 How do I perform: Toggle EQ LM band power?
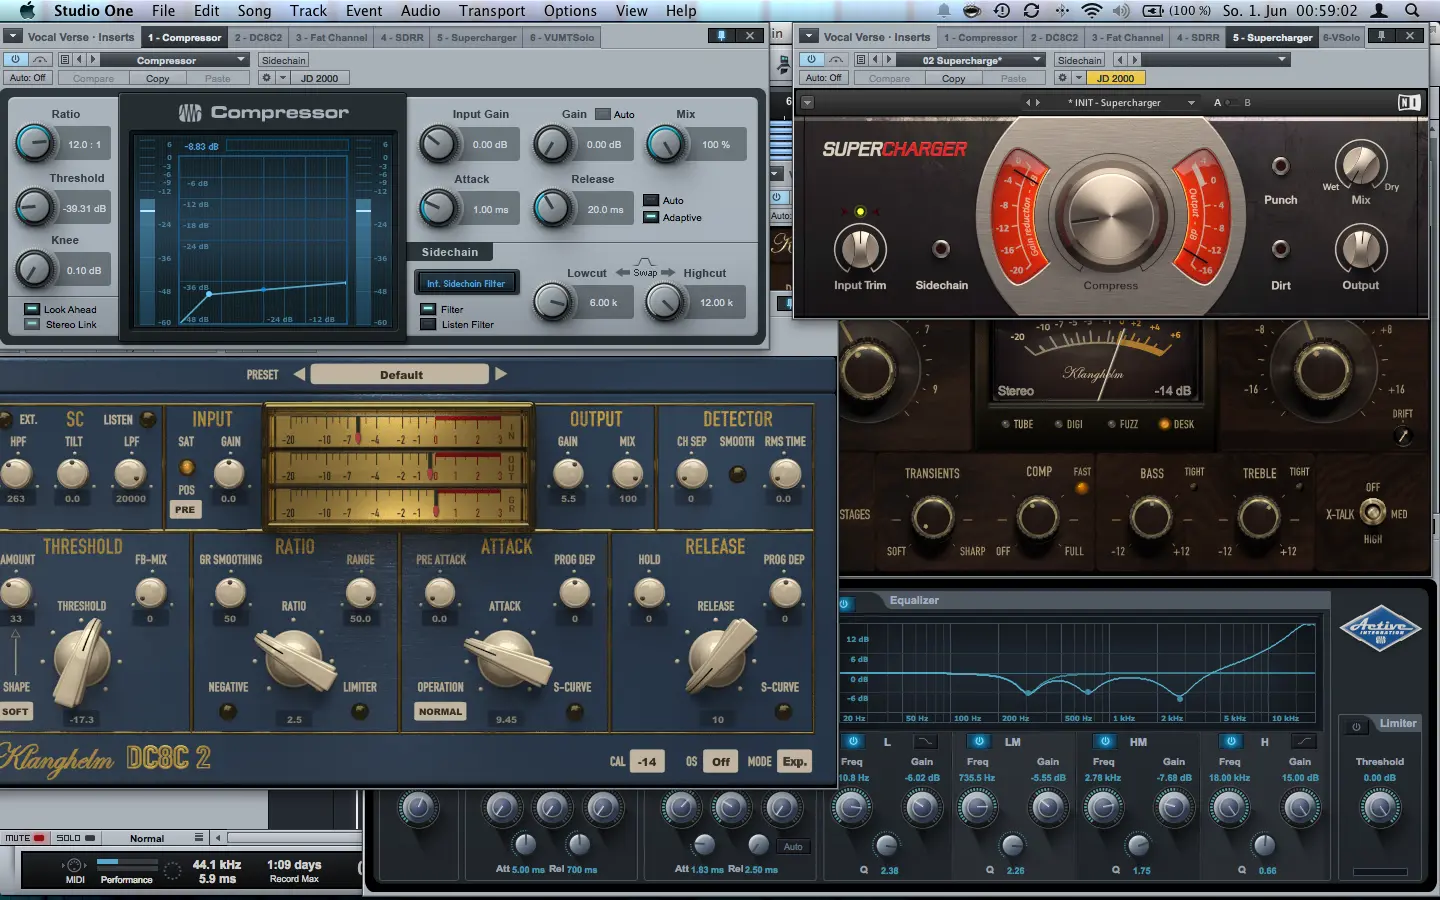tap(979, 741)
